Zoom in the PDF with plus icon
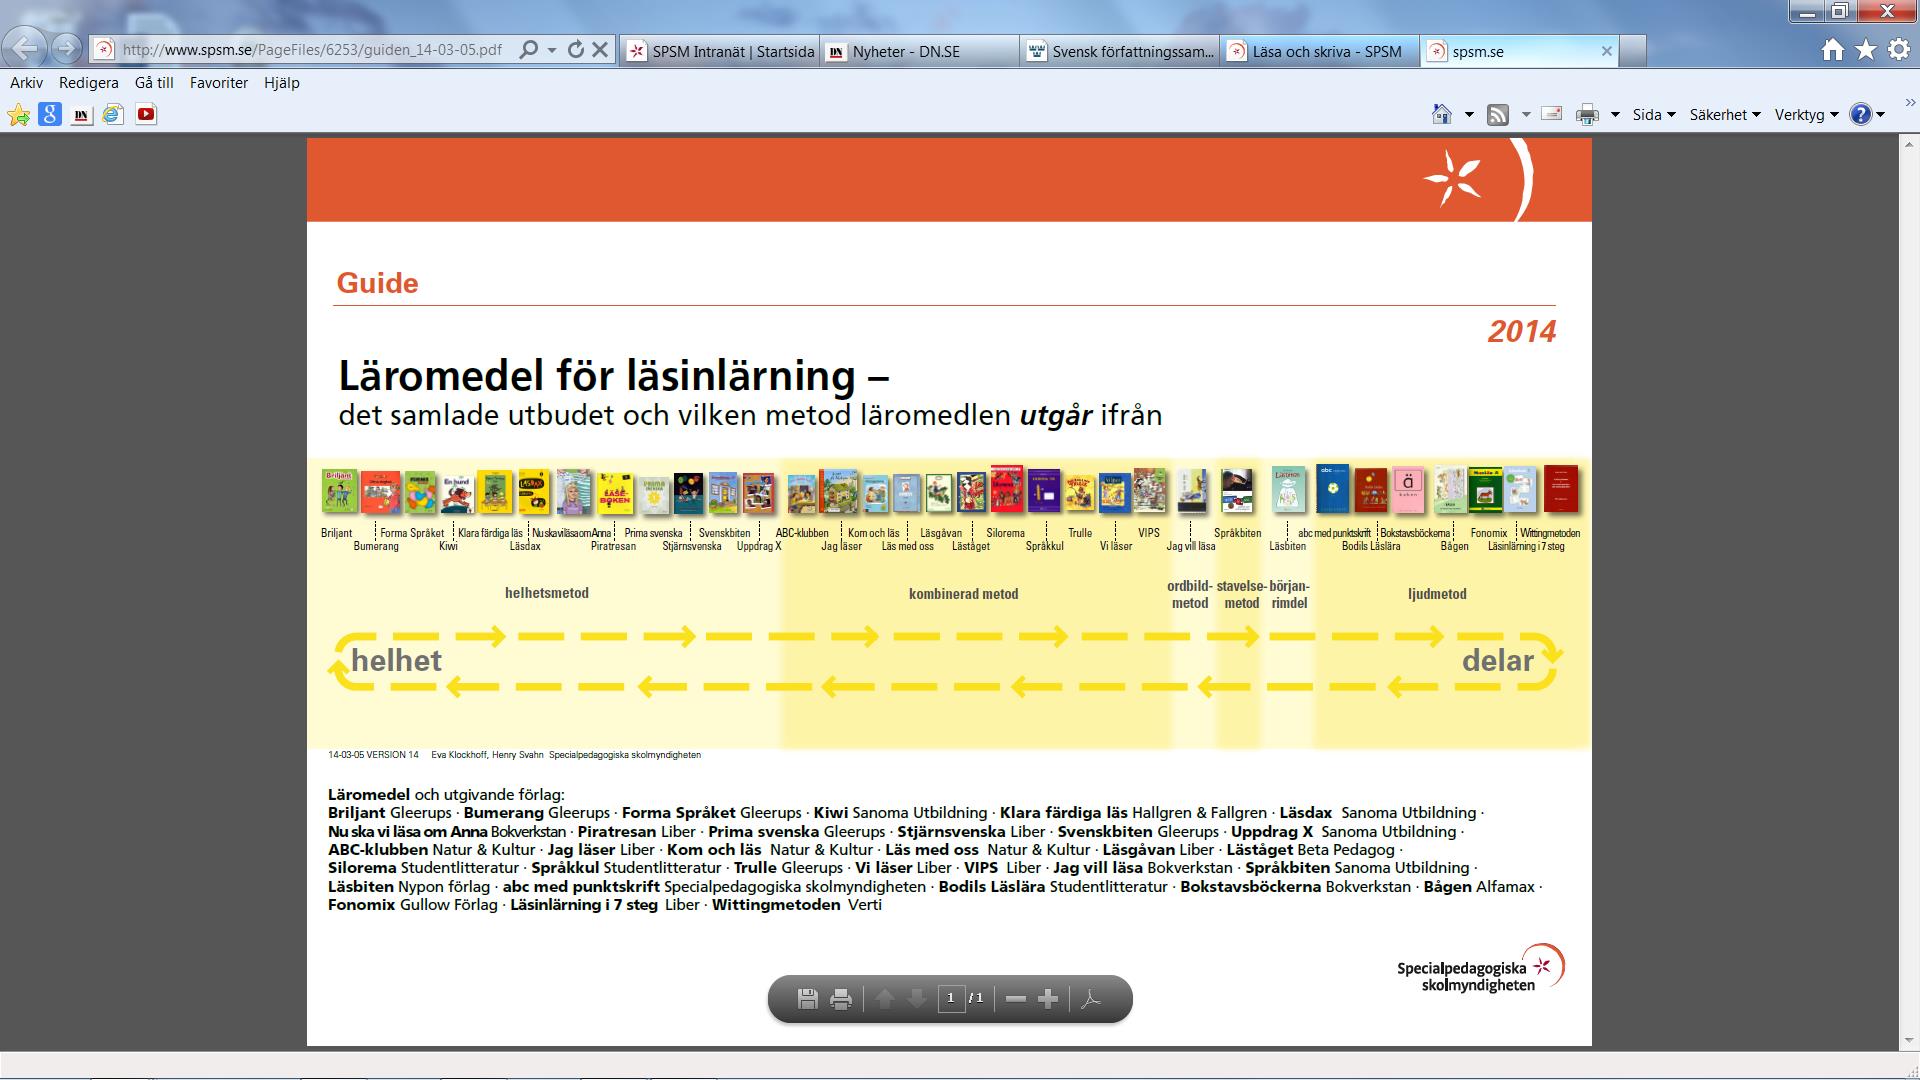1920x1080 pixels. point(1048,999)
